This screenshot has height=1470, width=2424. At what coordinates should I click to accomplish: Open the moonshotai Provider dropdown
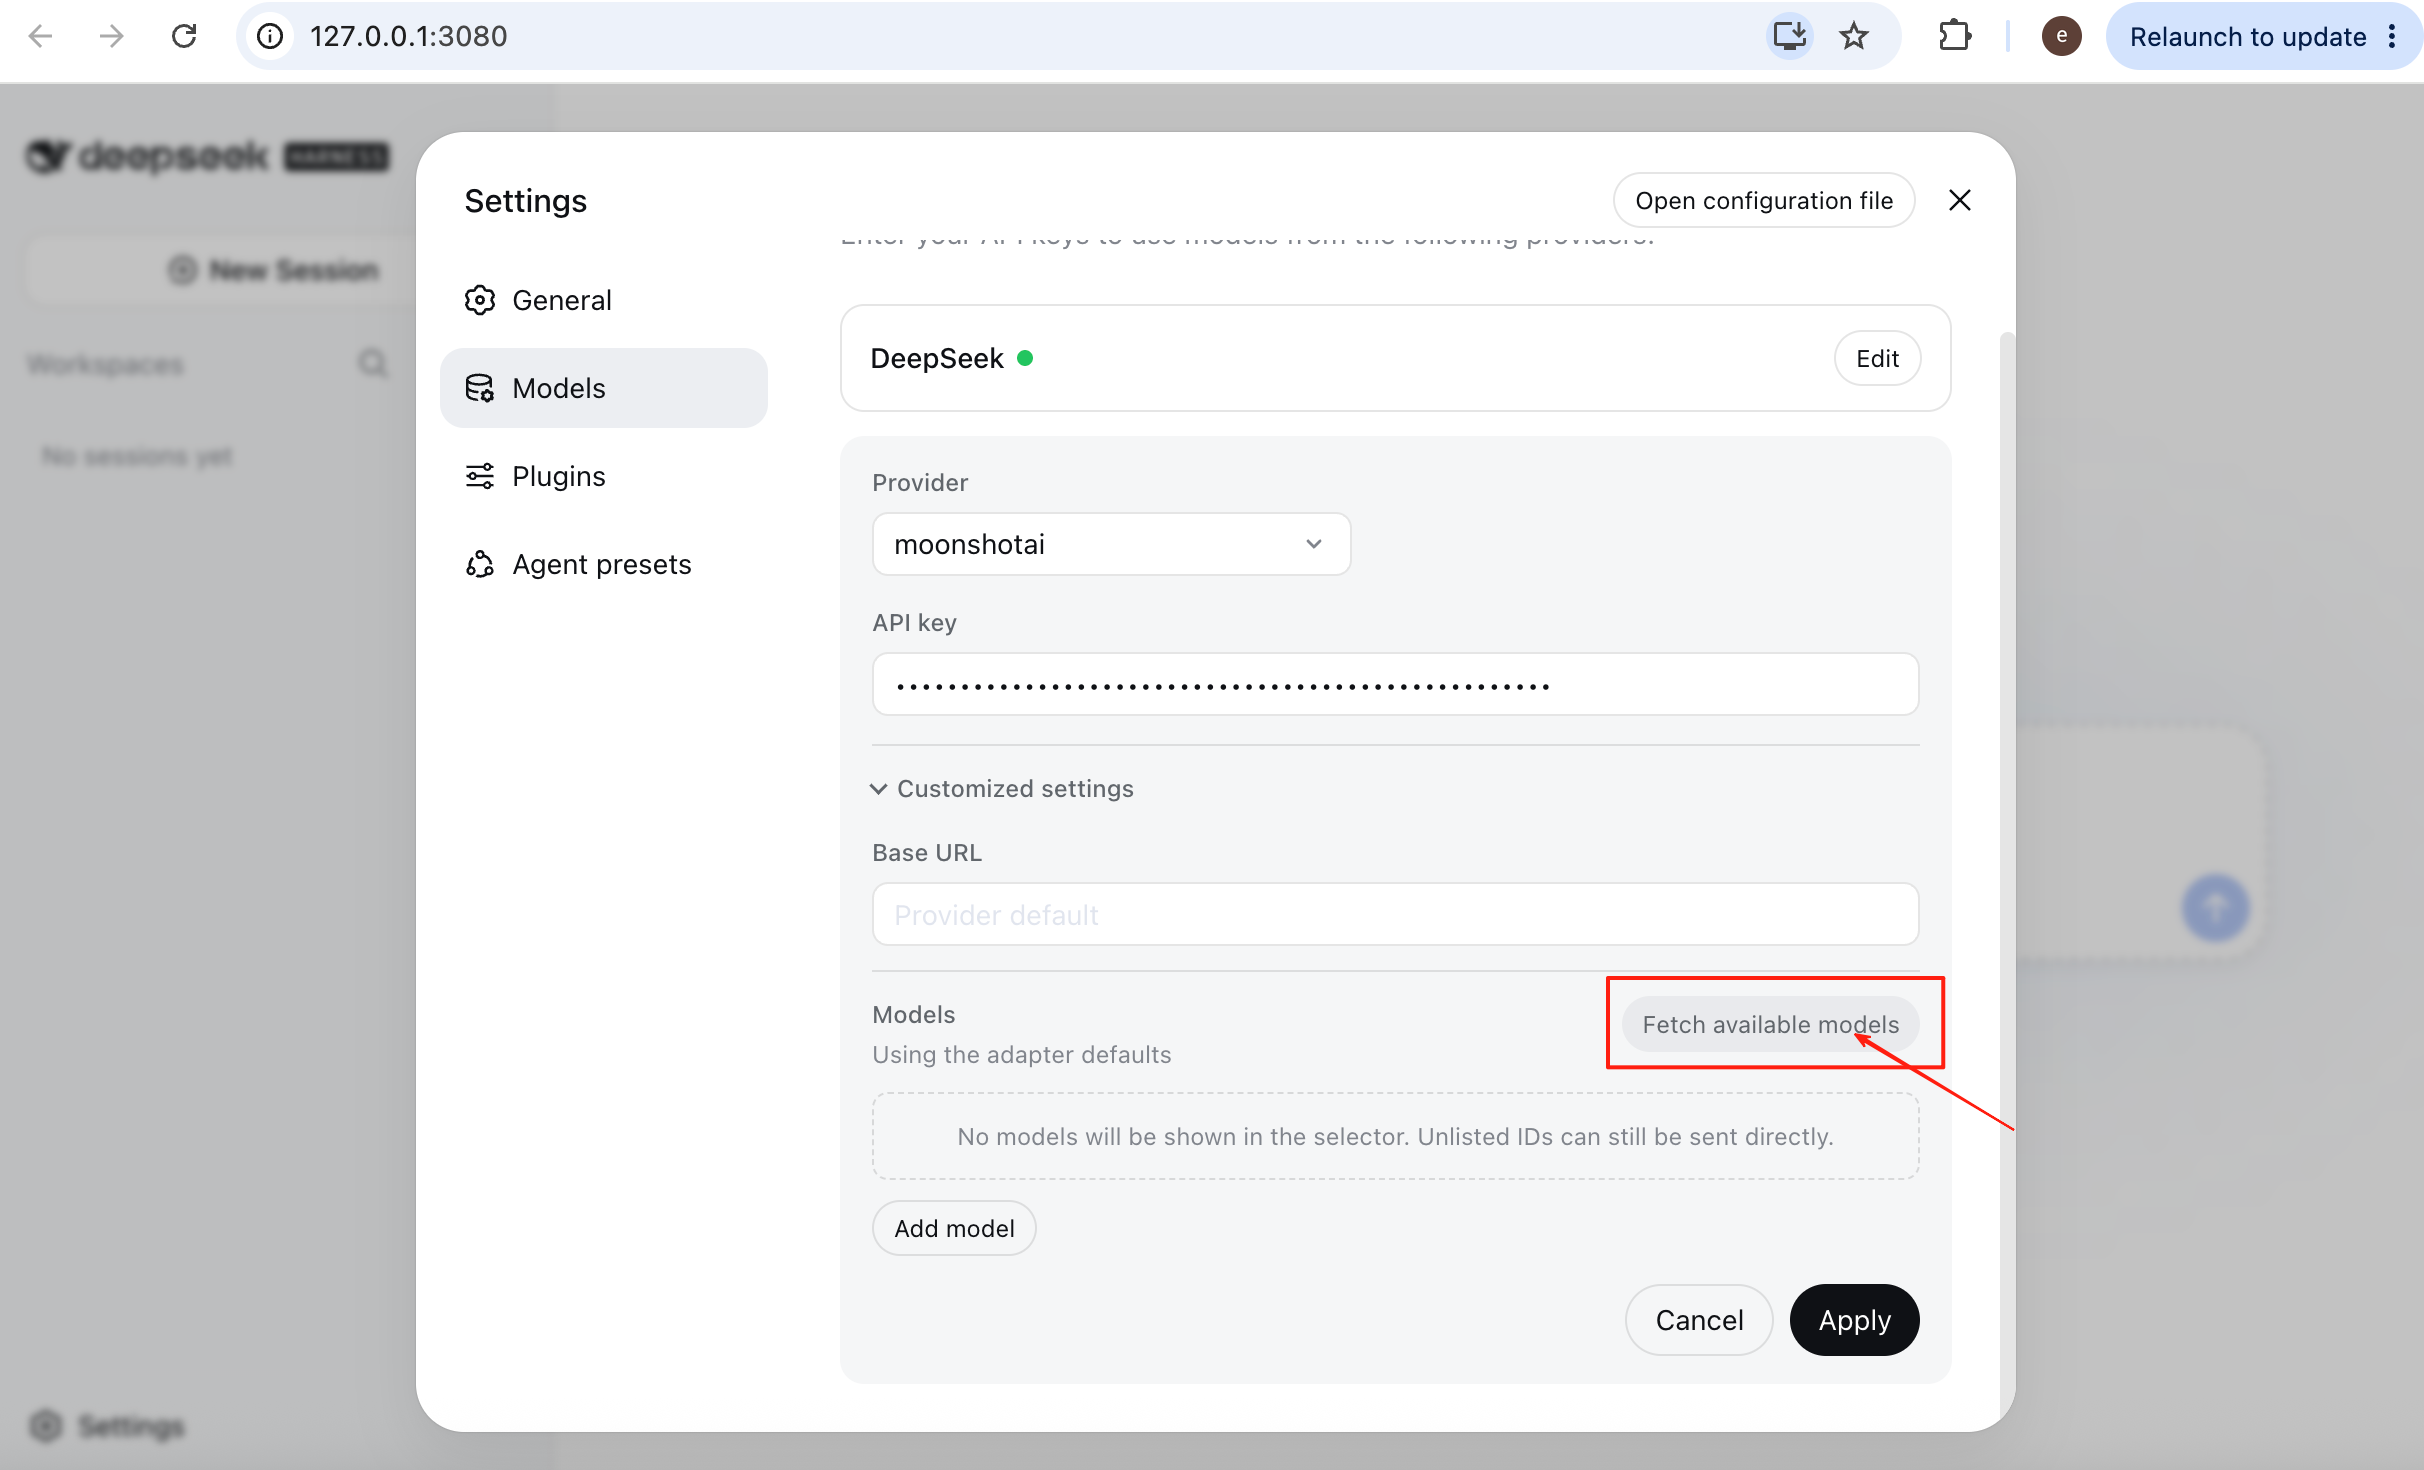[1111, 544]
